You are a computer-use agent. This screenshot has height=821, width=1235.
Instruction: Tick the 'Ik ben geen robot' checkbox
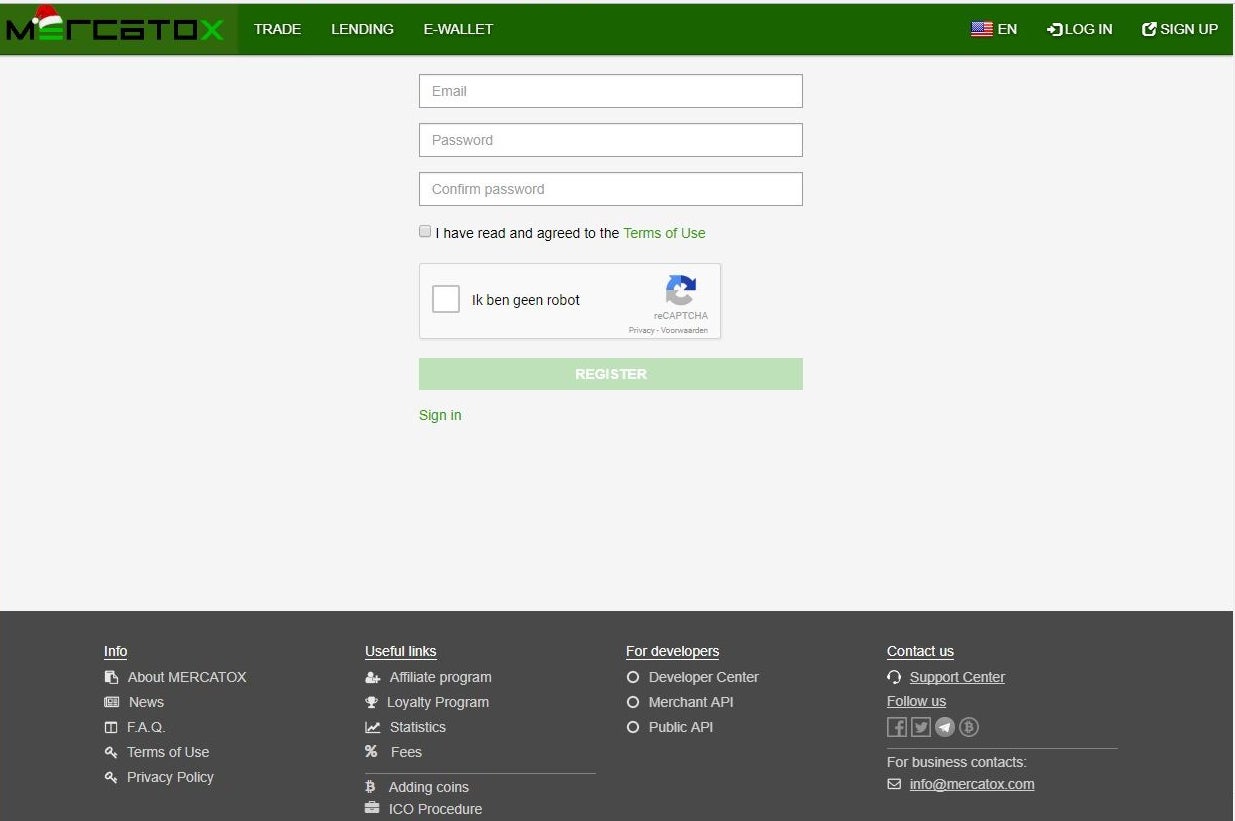(x=446, y=299)
